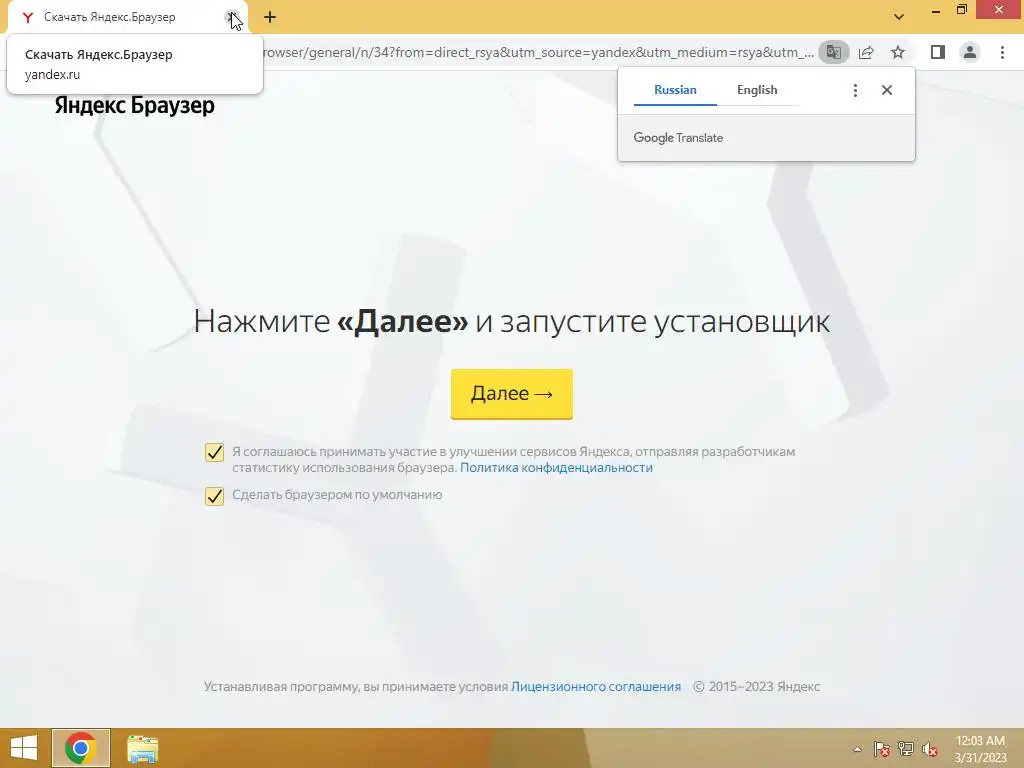Bookmark this page with the star icon
The image size is (1024, 768).
(898, 52)
